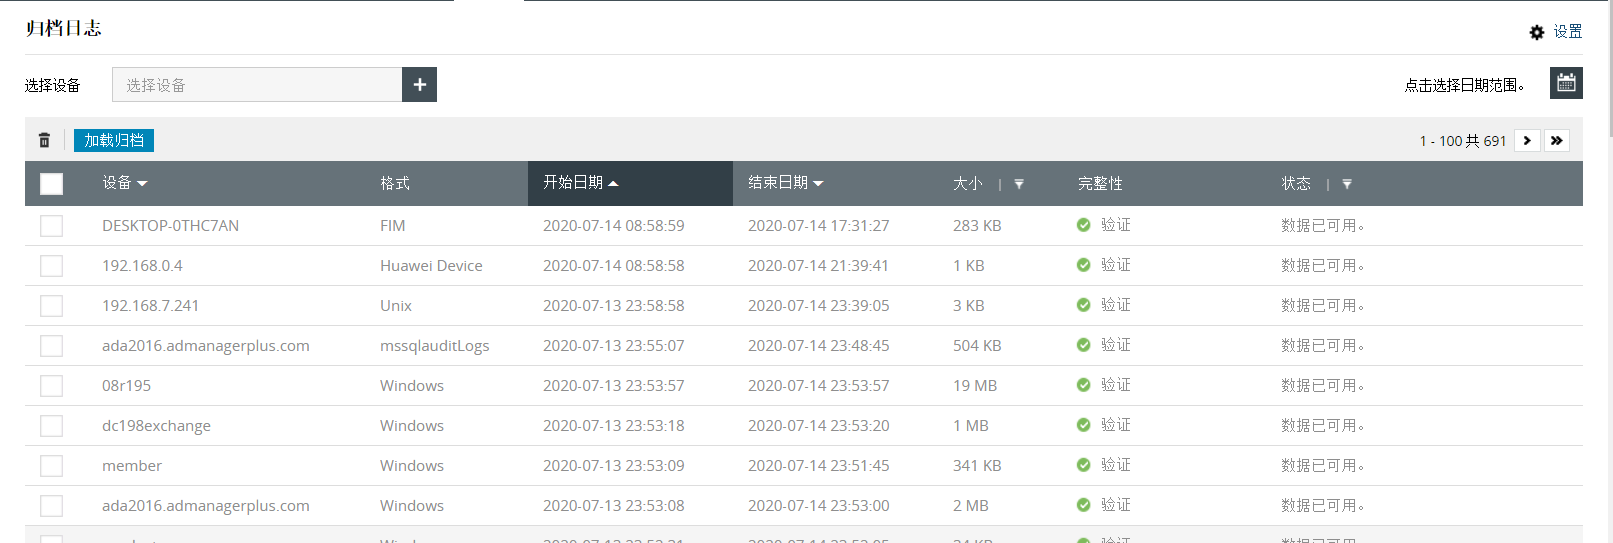The height and width of the screenshot is (543, 1613).
Task: Select device name DESKTOP-0THC7AN
Action: click(170, 226)
